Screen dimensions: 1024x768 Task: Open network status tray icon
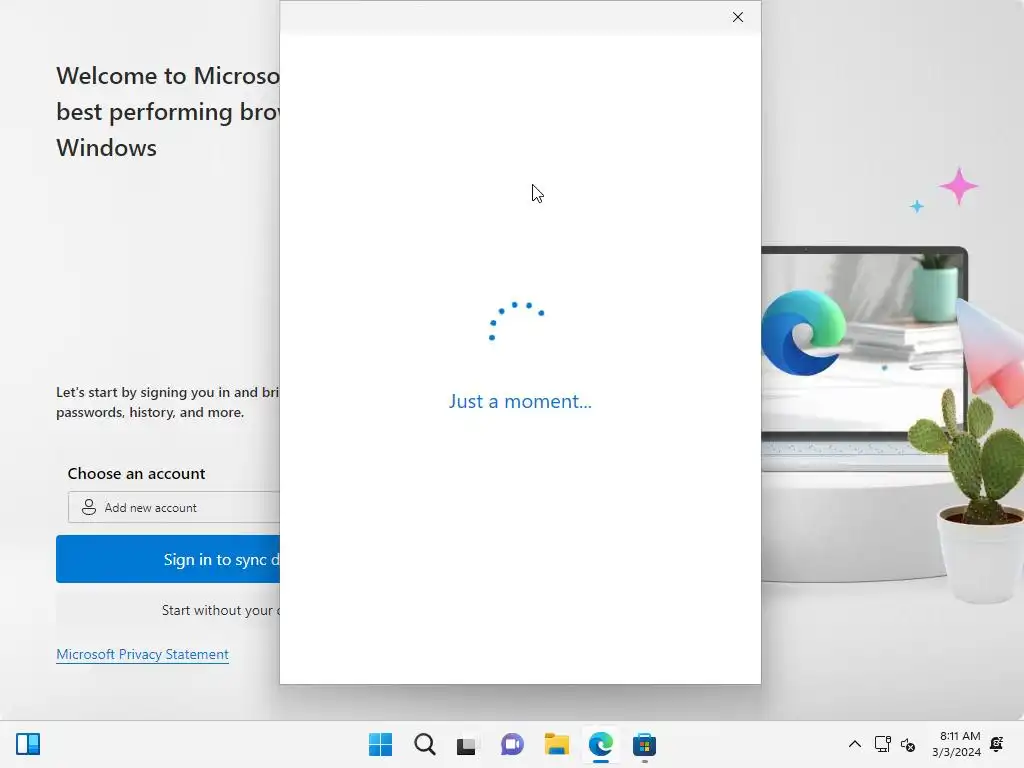(x=882, y=744)
